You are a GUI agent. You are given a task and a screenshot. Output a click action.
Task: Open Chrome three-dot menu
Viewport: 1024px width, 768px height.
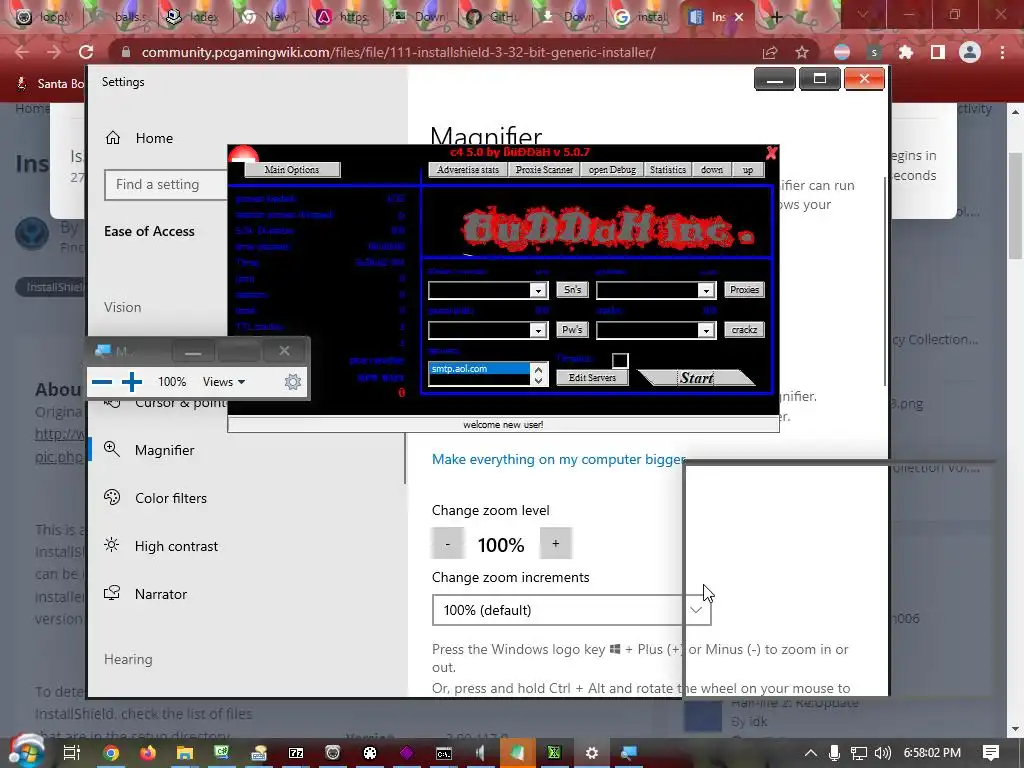1002,52
